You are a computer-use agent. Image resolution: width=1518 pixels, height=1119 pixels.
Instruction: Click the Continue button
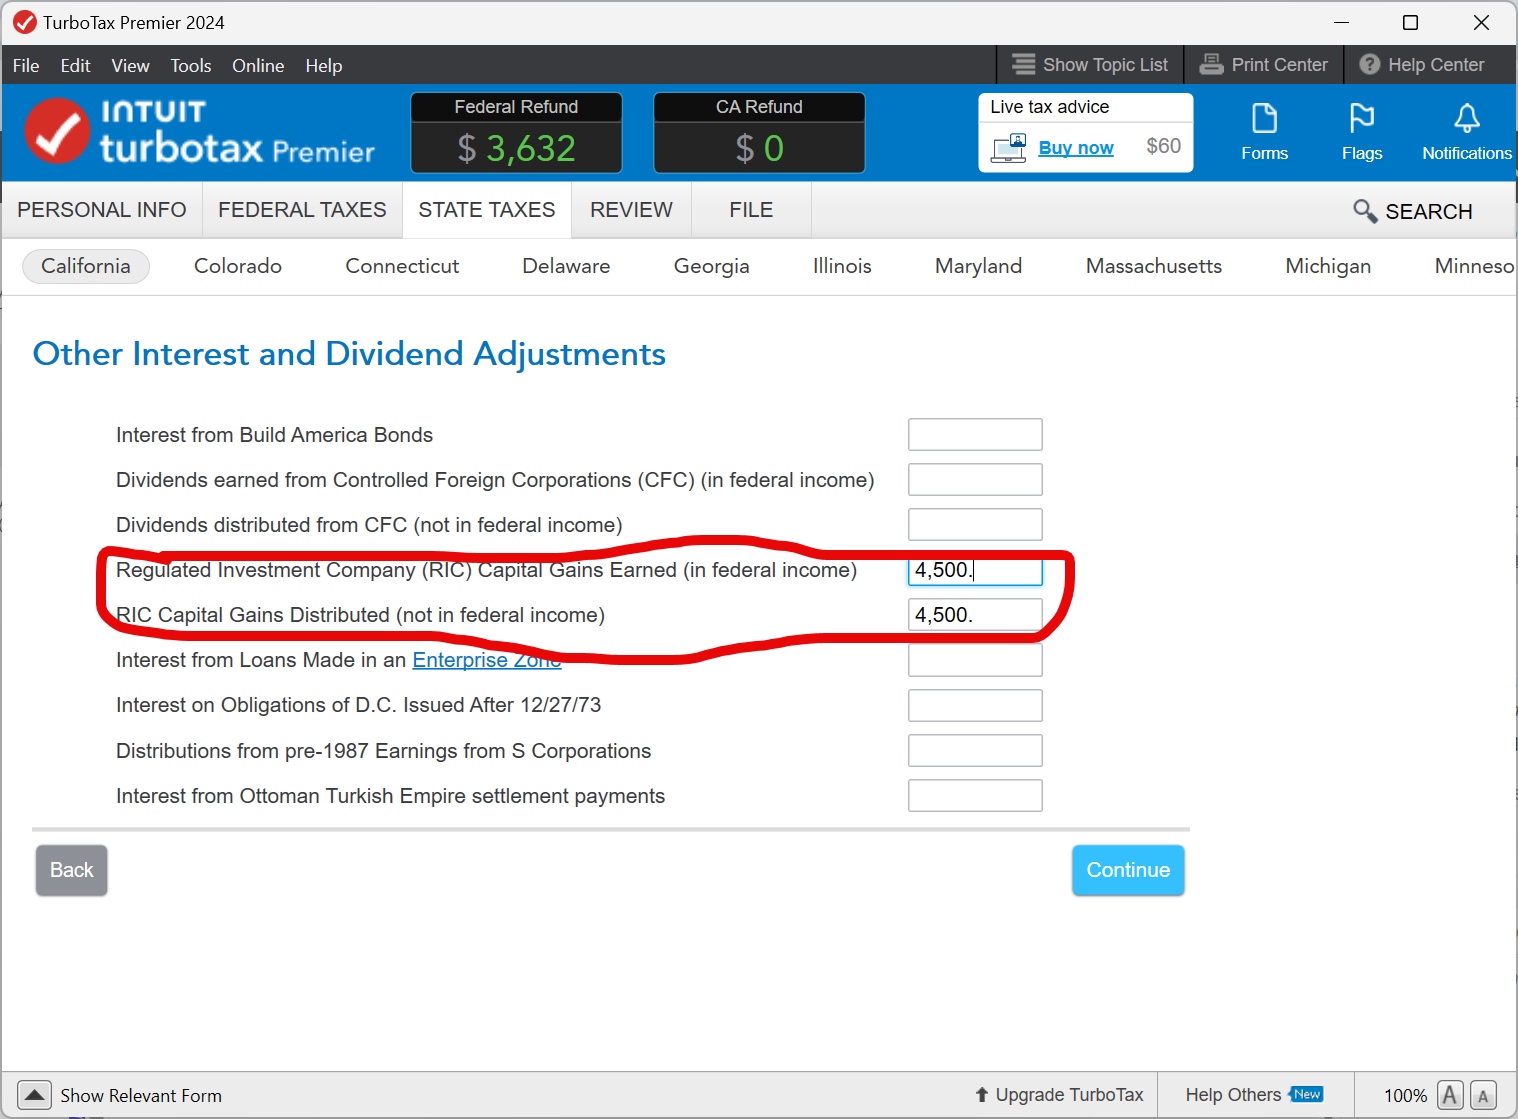[x=1128, y=870]
